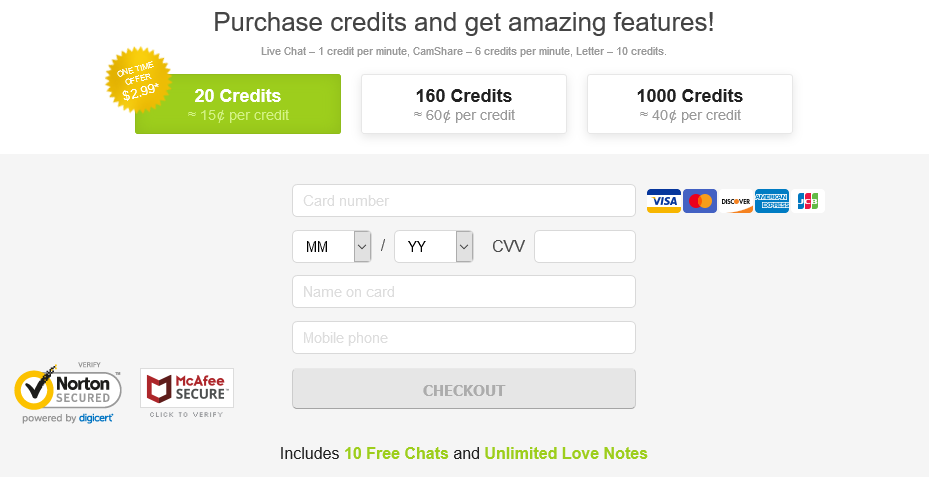Click the Discover card logo
The width and height of the screenshot is (929, 477).
click(736, 201)
